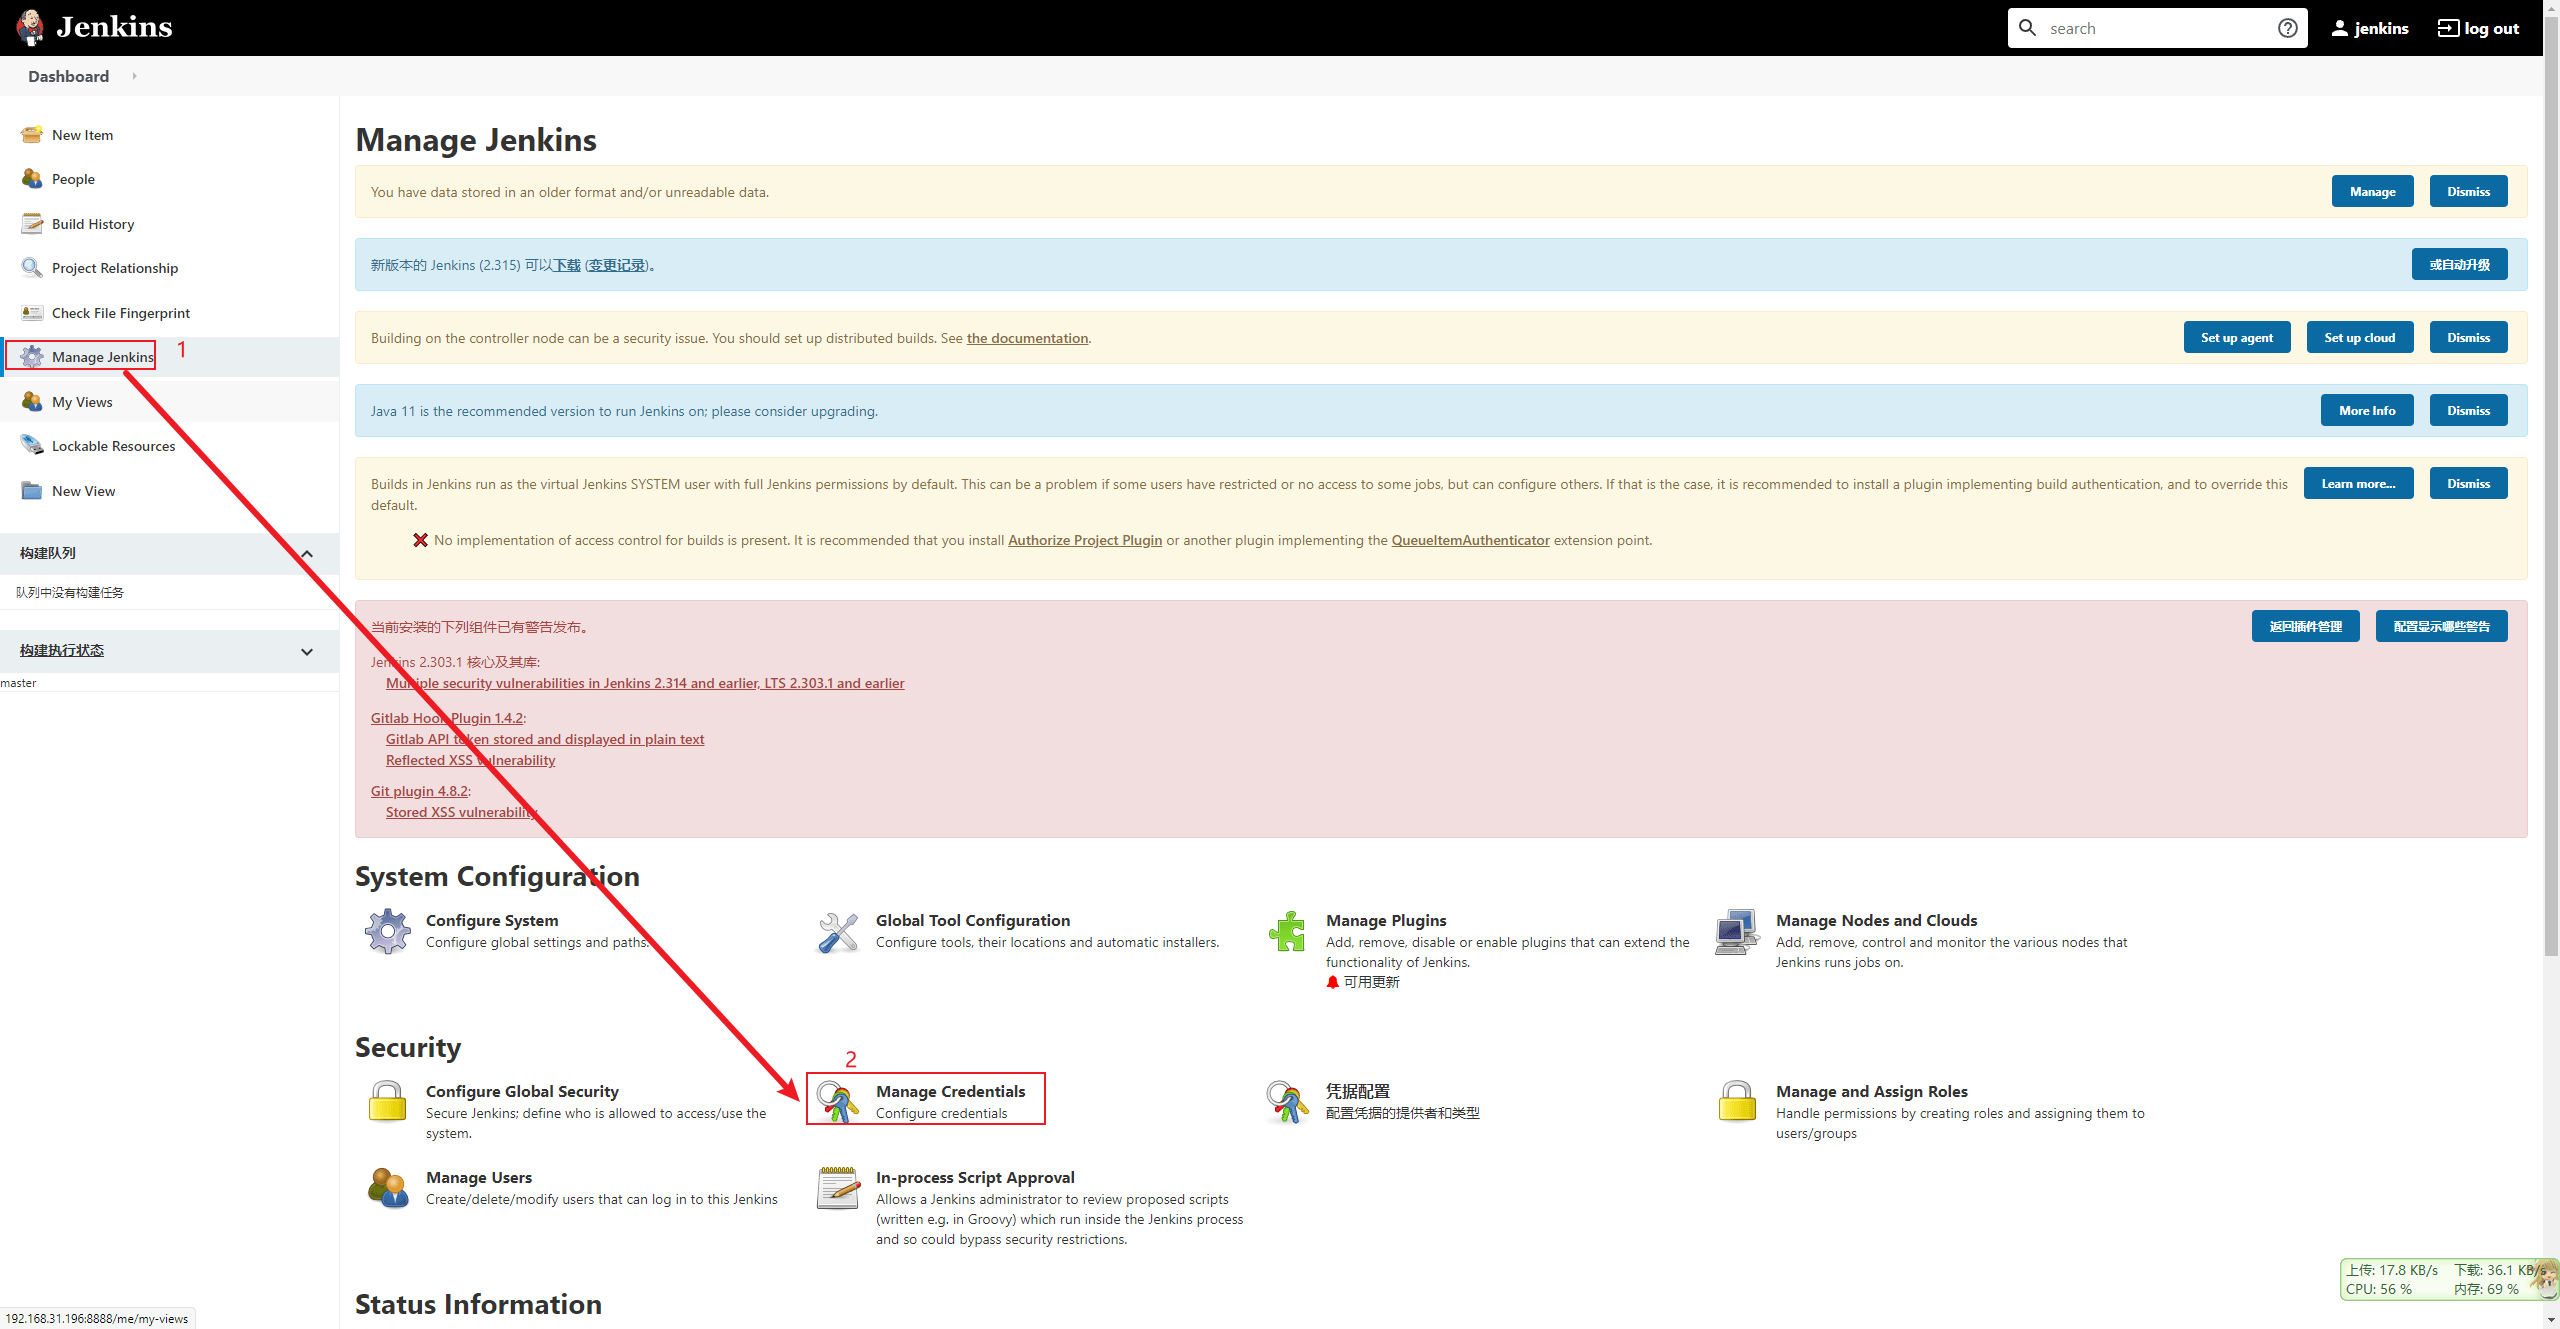Viewport: 2560px width, 1329px height.
Task: Open the help question mark icon
Action: point(2287,27)
